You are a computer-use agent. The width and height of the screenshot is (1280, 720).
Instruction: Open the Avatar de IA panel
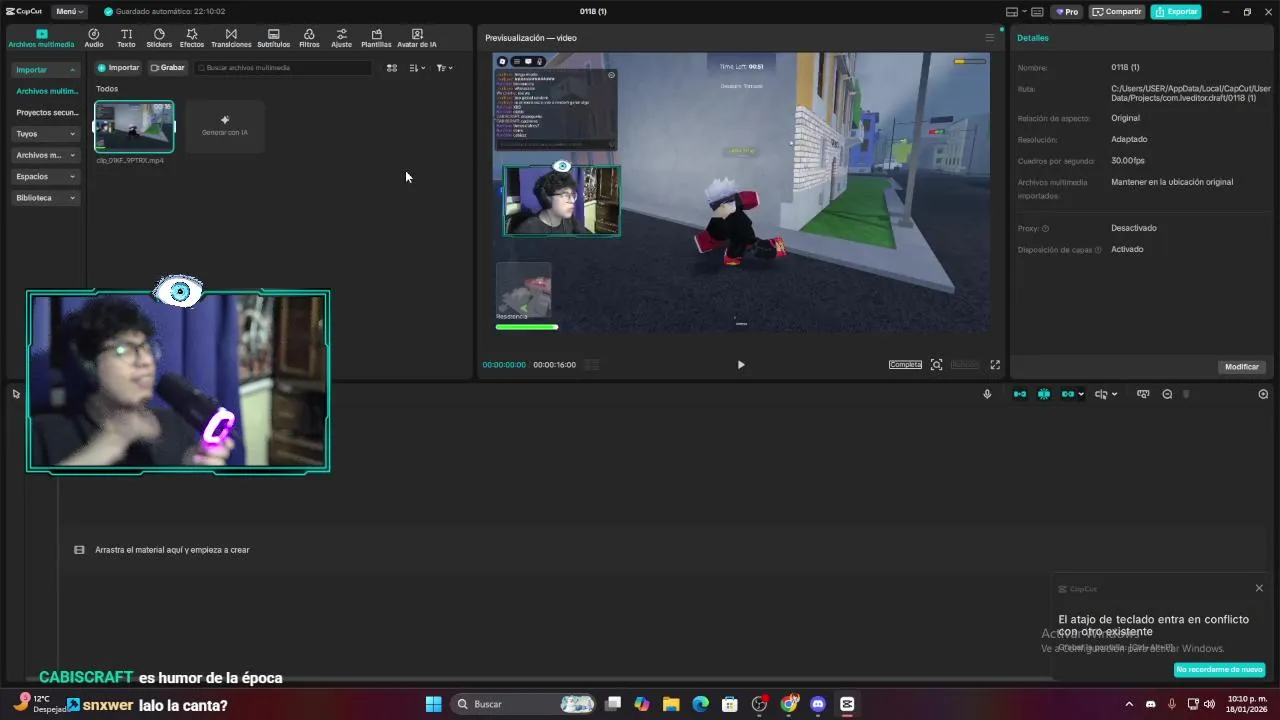point(417,38)
